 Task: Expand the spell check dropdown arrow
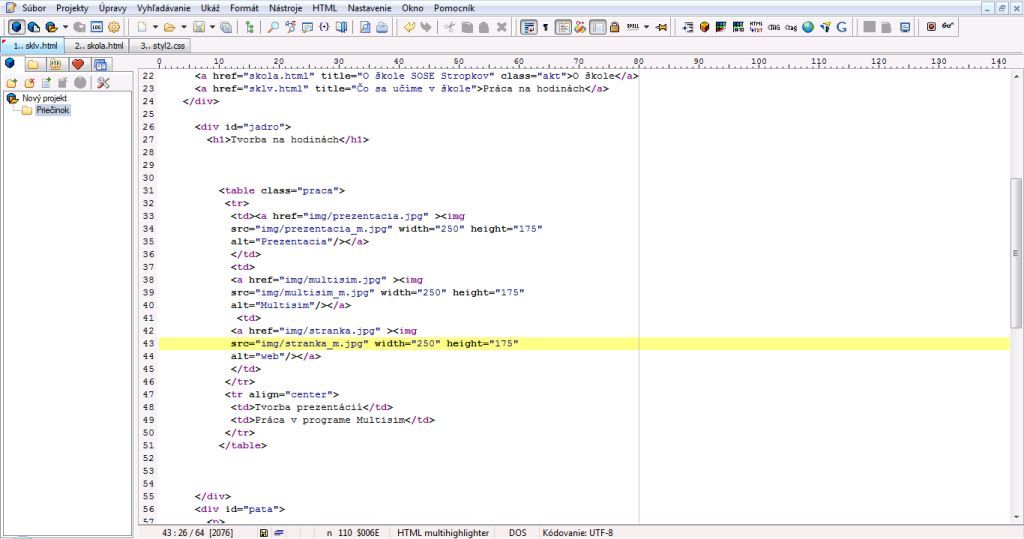tap(647, 27)
